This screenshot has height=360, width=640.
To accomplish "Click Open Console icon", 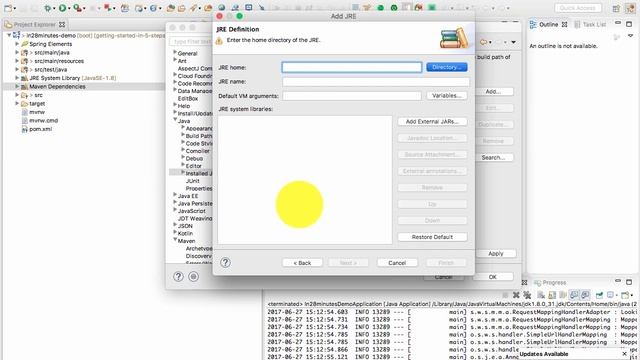I will (624, 295).
